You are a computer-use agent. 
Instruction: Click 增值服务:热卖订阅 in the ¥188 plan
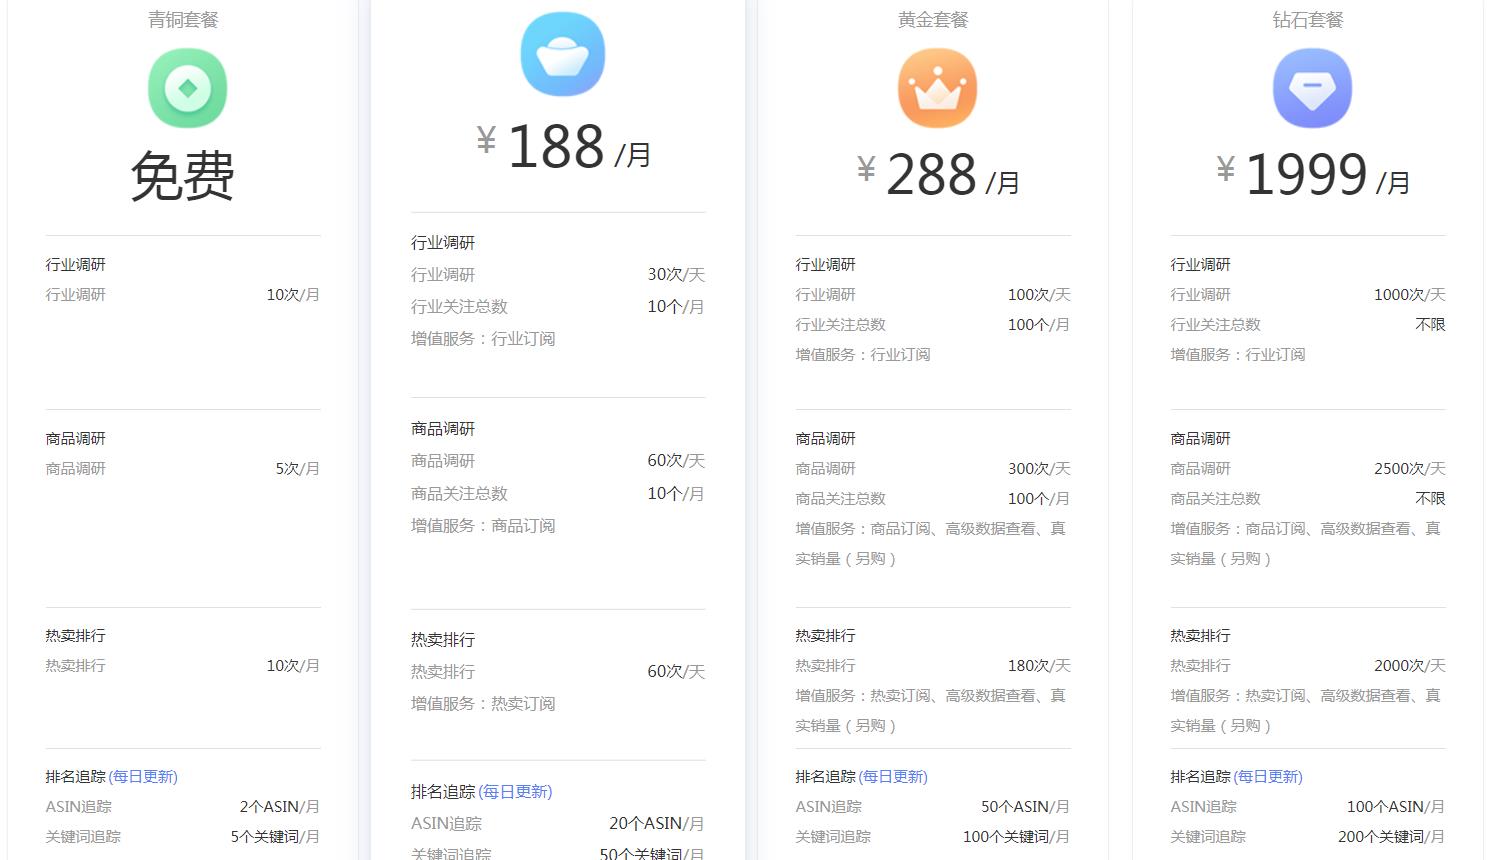click(483, 704)
